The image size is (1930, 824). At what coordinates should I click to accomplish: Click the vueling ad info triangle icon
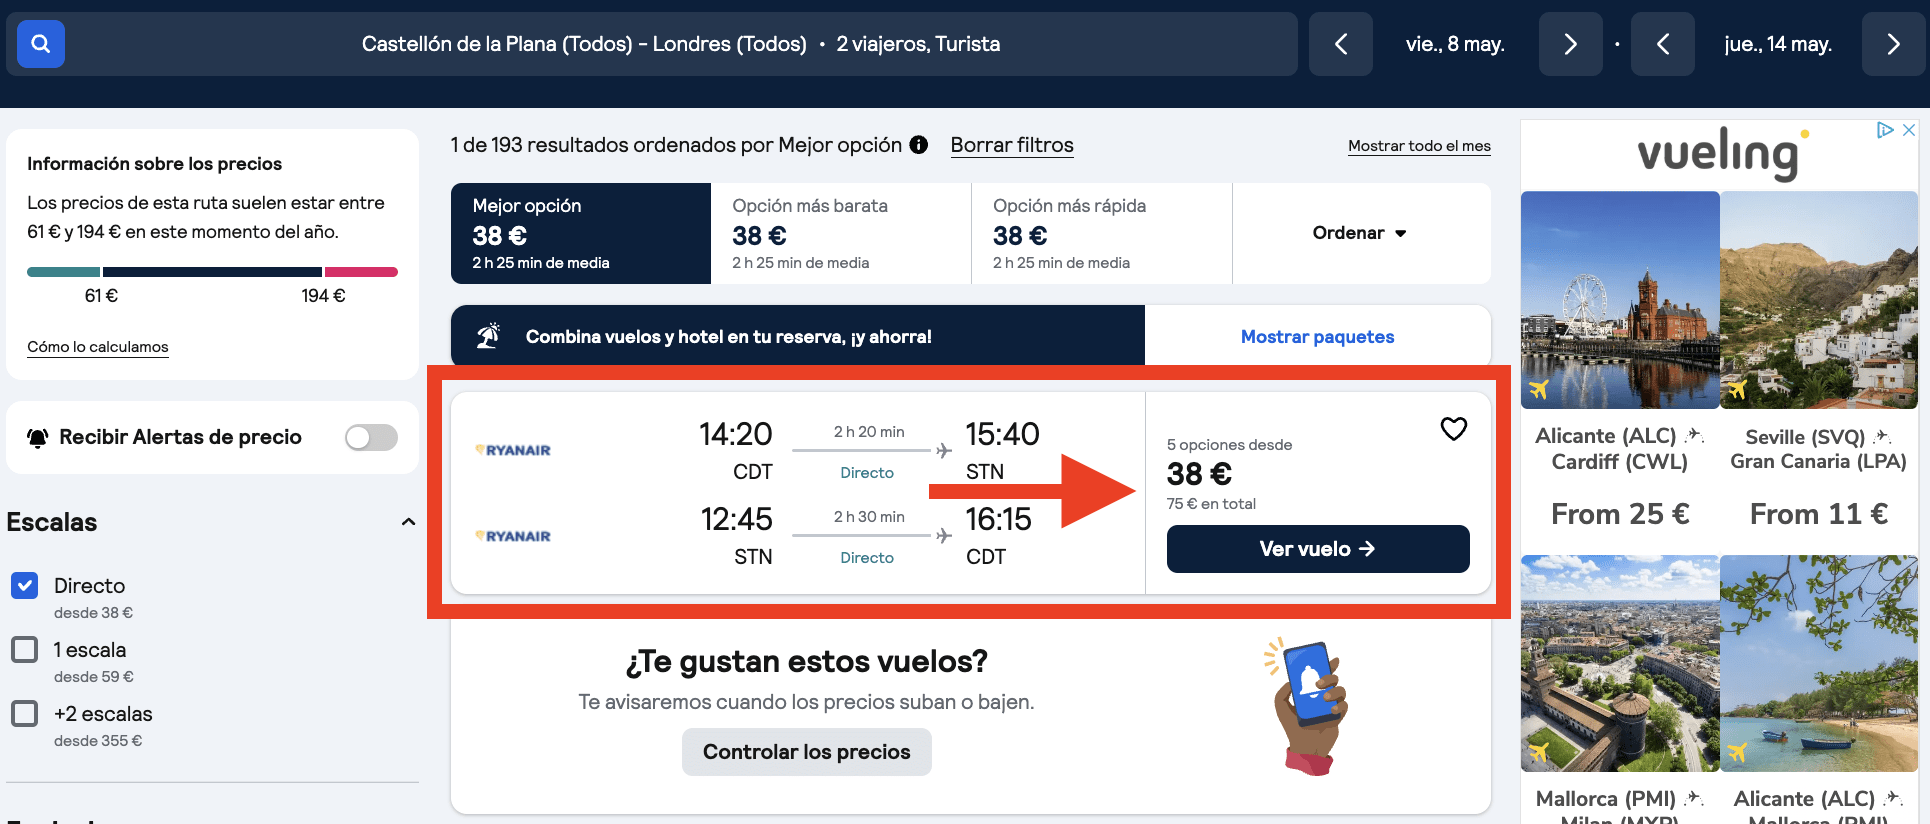pyautogui.click(x=1885, y=130)
